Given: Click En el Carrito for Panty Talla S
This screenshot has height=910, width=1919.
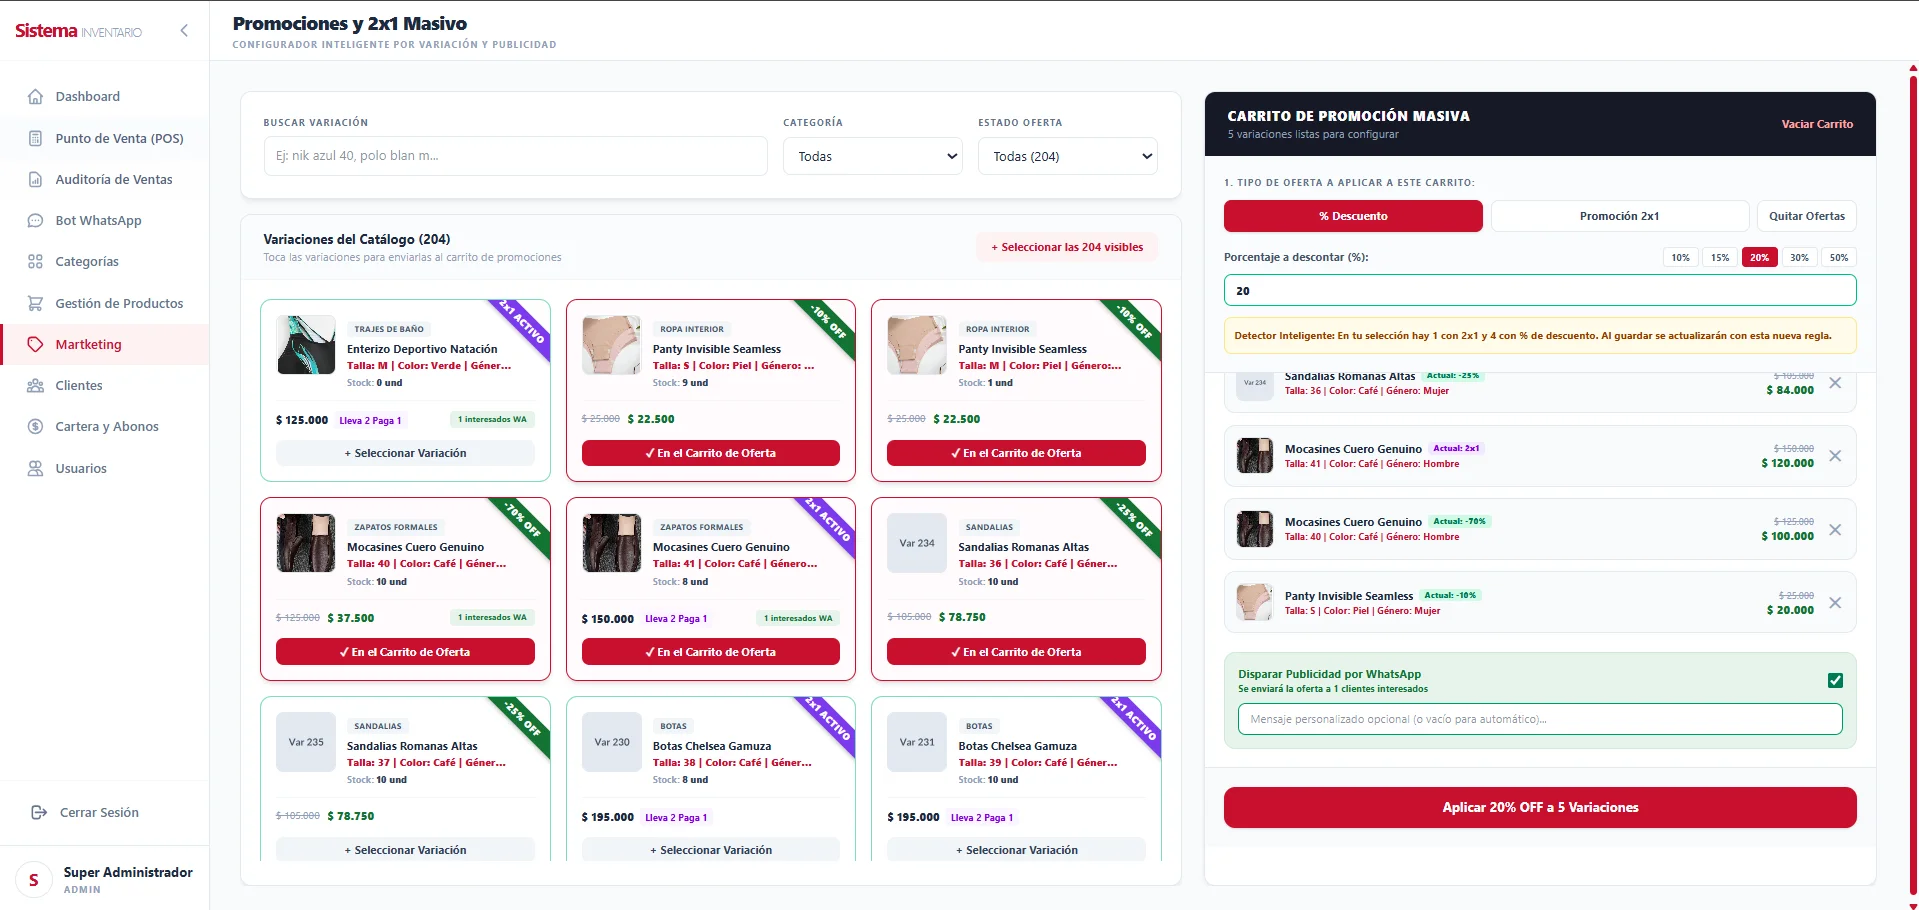Looking at the screenshot, I should point(711,453).
